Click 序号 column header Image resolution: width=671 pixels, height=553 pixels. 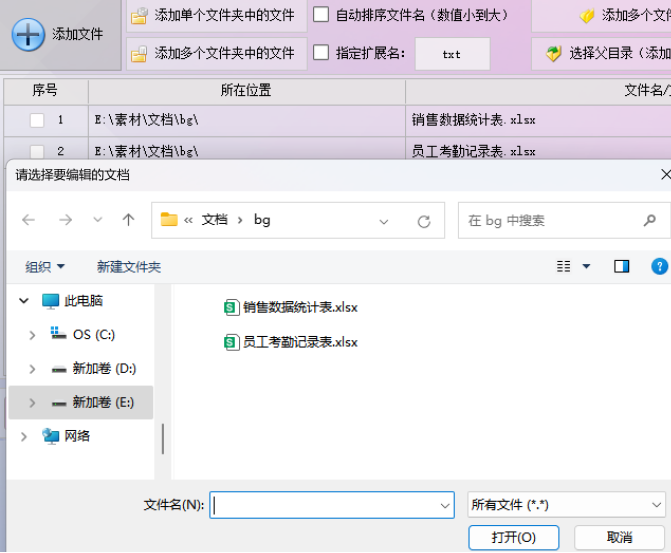coord(46,91)
